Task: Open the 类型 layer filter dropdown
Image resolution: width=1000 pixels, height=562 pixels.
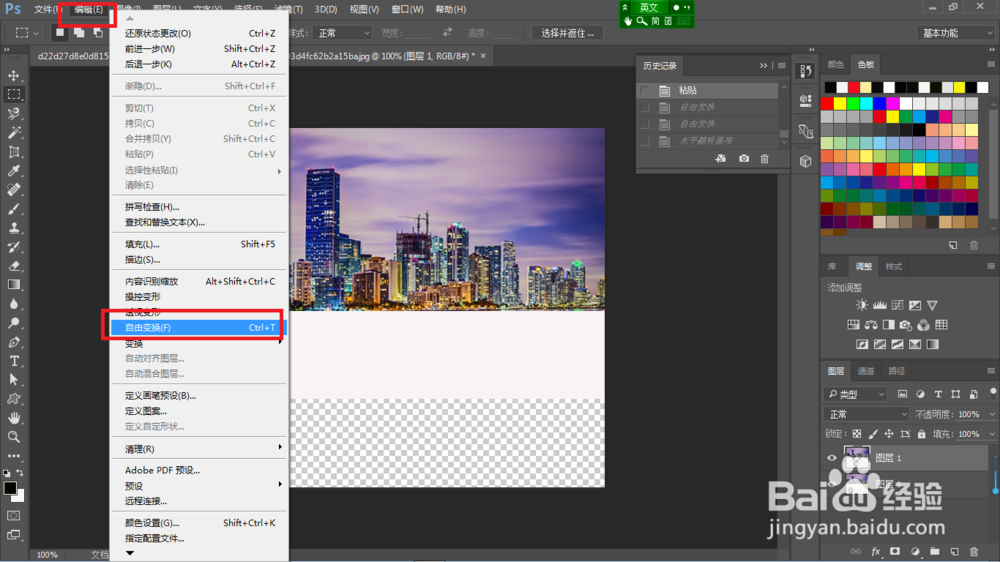Action: pos(855,394)
